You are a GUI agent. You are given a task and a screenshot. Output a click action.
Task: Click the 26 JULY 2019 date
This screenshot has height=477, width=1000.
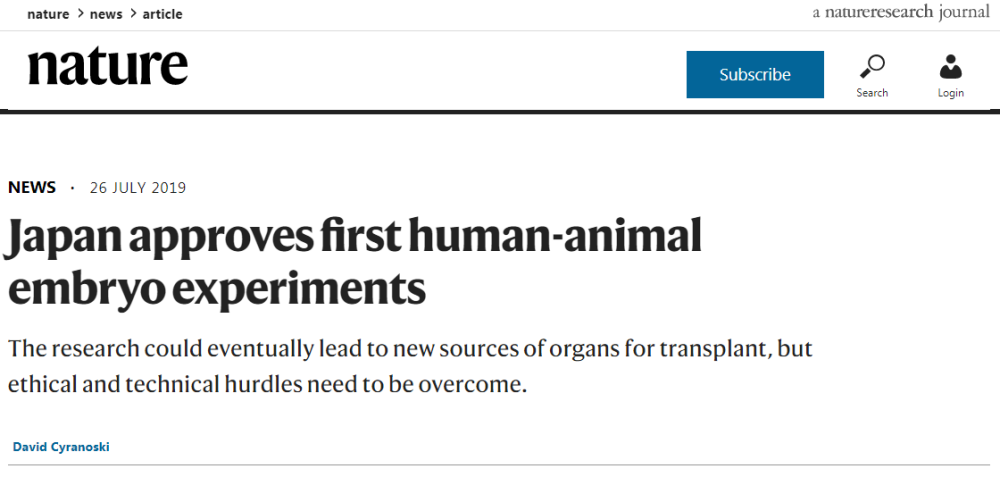[x=138, y=188]
